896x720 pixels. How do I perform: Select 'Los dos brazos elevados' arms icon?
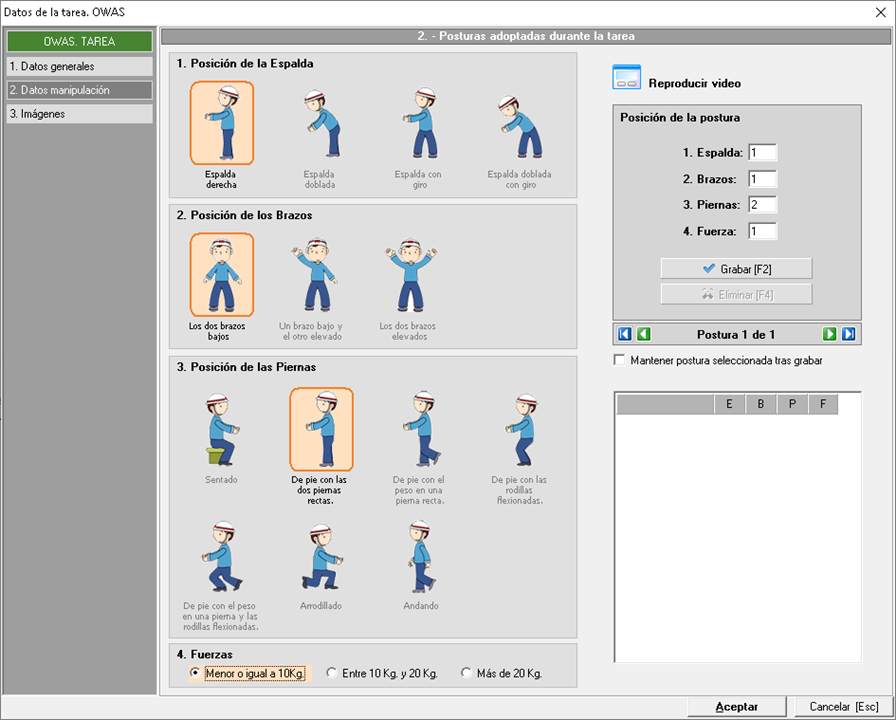406,275
